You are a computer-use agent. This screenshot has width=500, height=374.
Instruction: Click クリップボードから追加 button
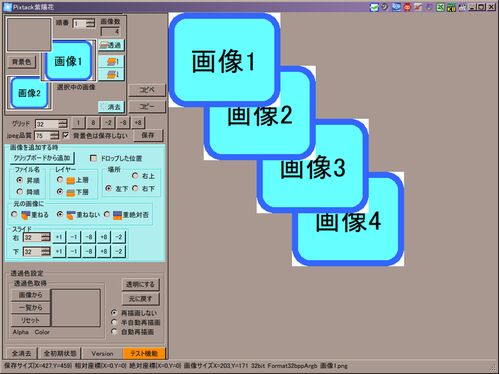42,158
